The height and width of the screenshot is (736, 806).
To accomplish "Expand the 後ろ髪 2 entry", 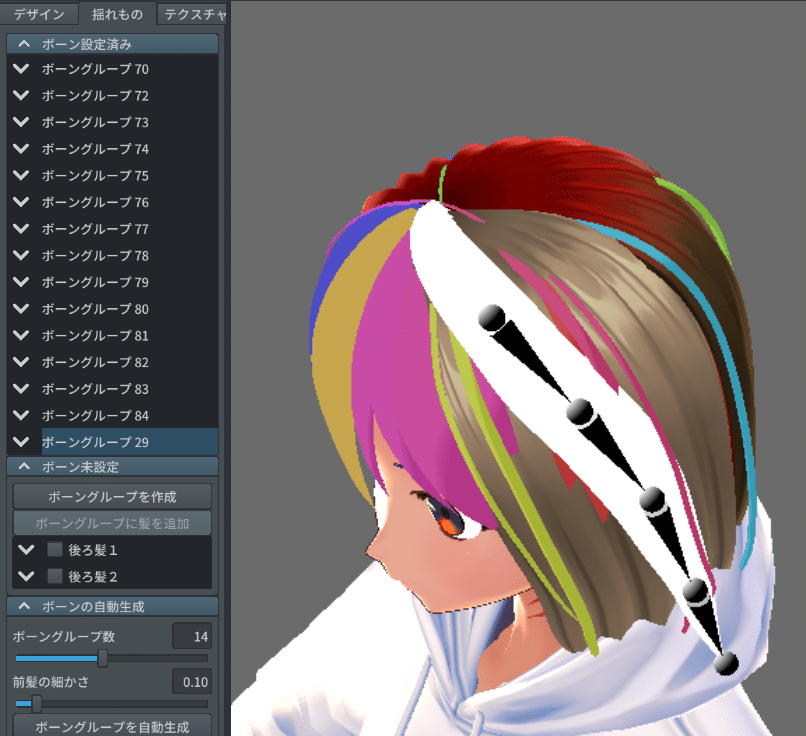I will [x=26, y=577].
